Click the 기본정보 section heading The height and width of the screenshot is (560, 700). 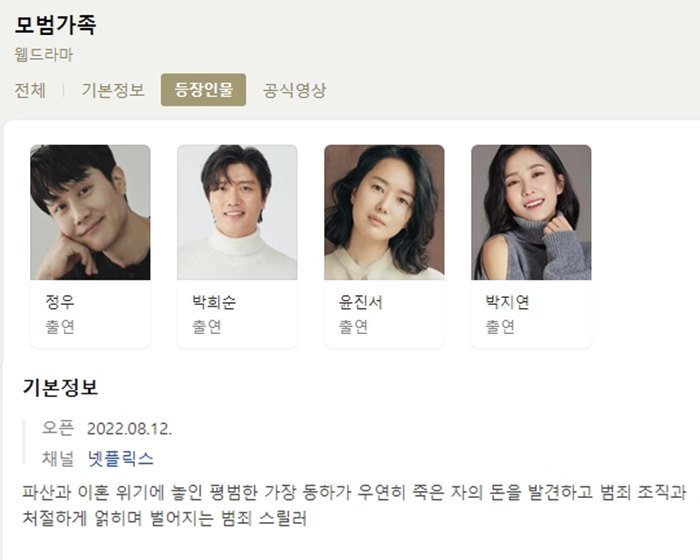pos(60,387)
